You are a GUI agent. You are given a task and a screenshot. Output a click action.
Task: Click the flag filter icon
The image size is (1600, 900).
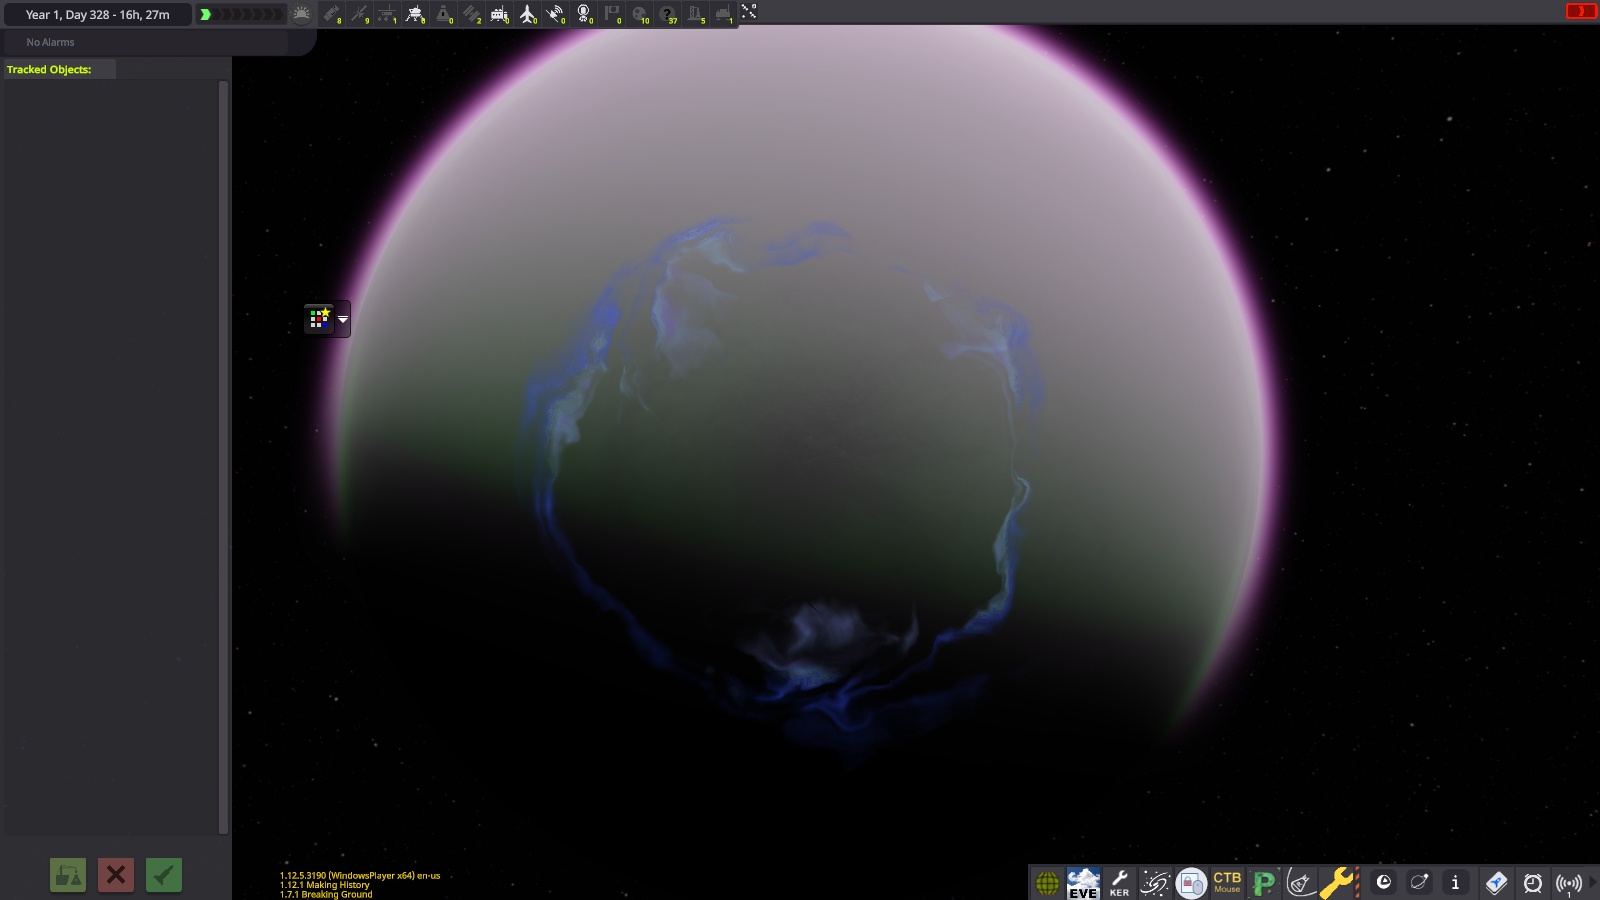(612, 14)
